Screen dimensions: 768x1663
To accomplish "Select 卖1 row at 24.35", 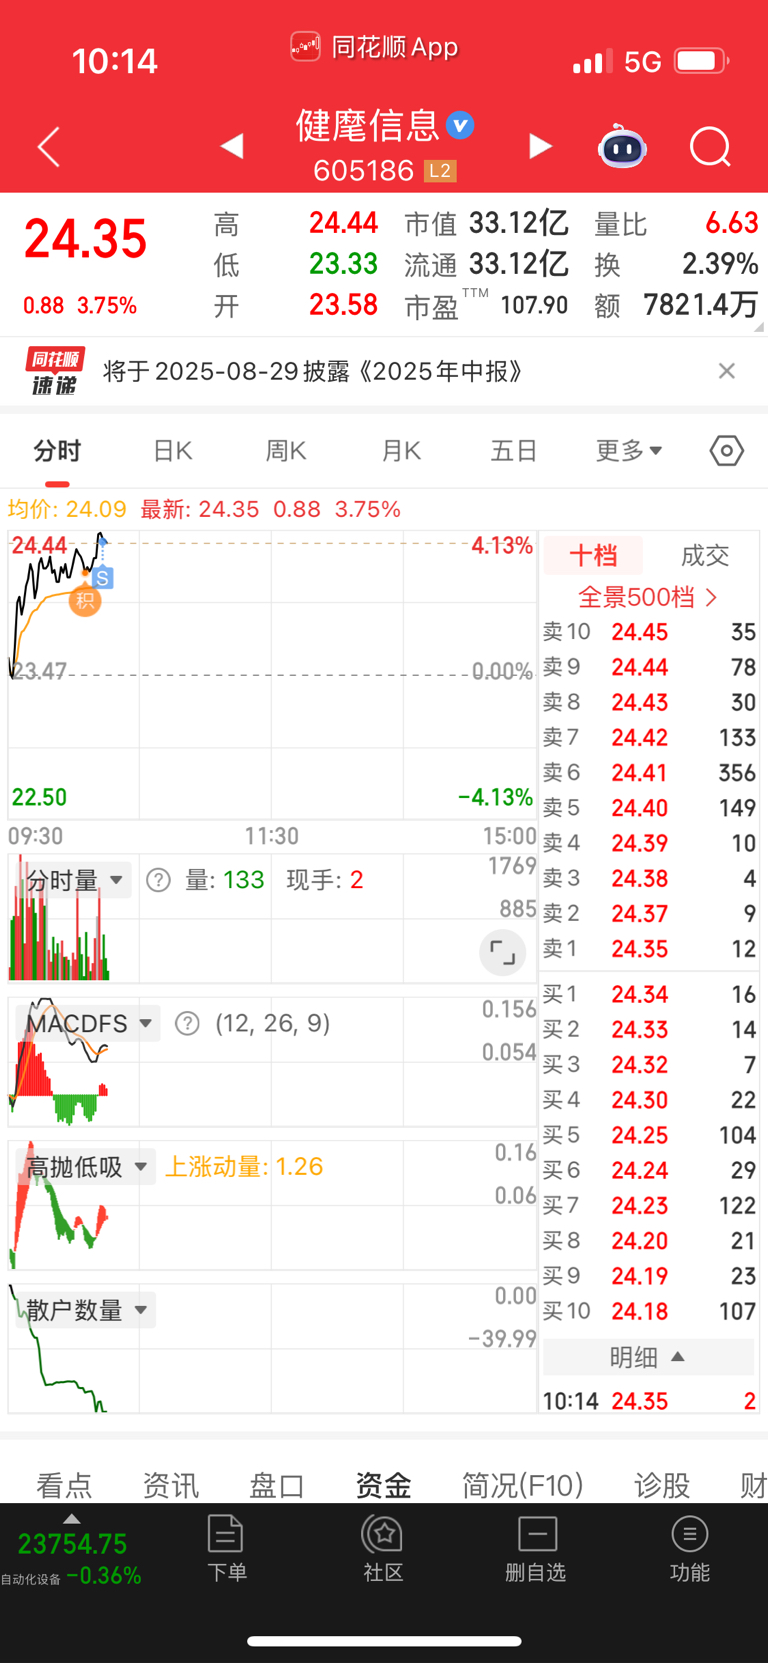I will [648, 948].
